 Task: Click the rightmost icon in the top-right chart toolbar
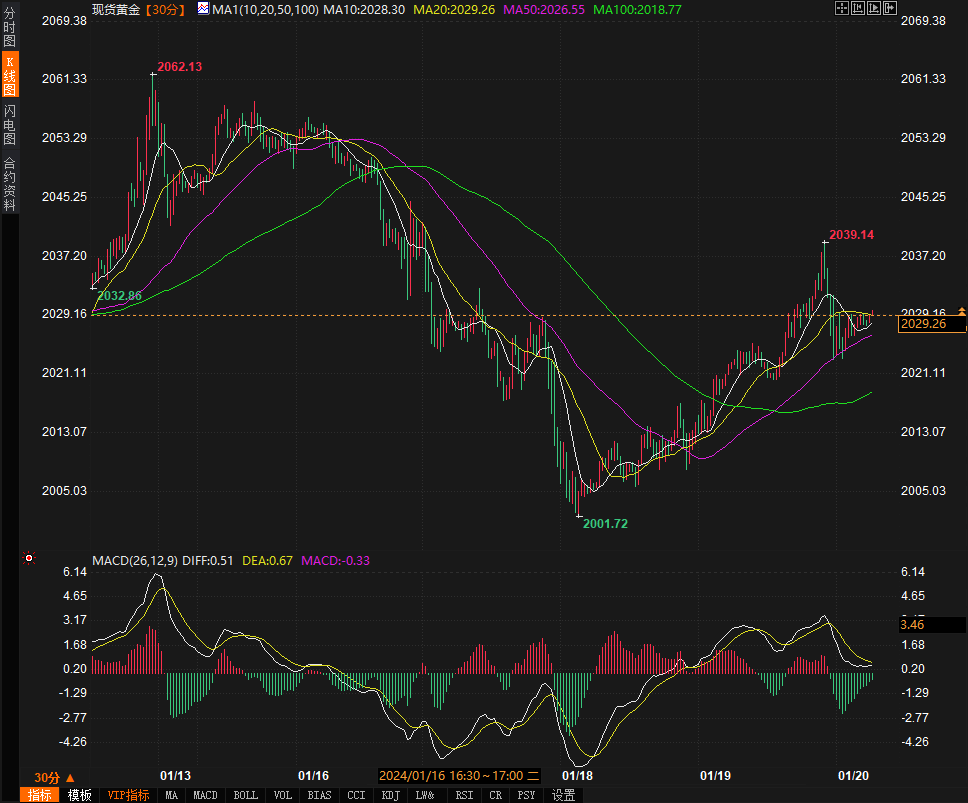[891, 9]
